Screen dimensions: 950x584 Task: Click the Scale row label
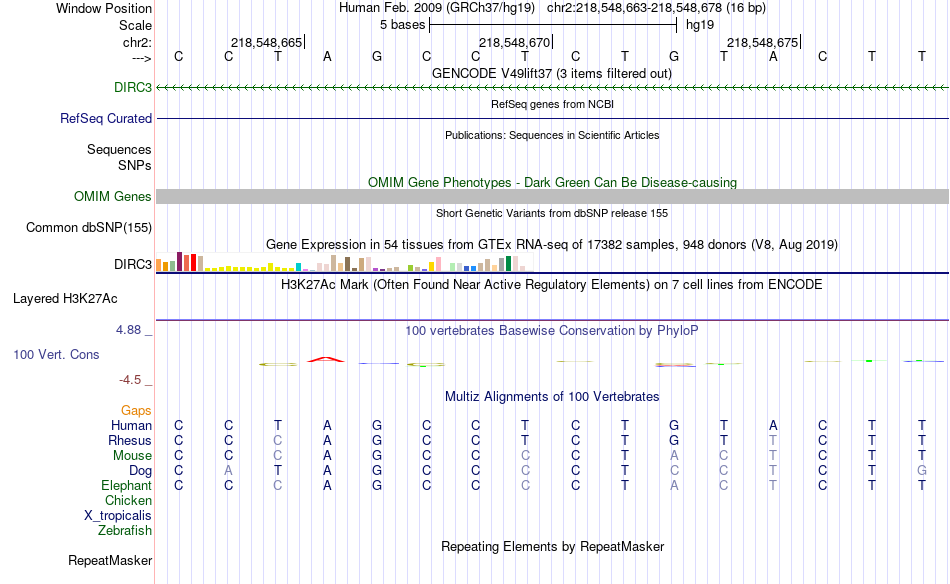(x=135, y=25)
